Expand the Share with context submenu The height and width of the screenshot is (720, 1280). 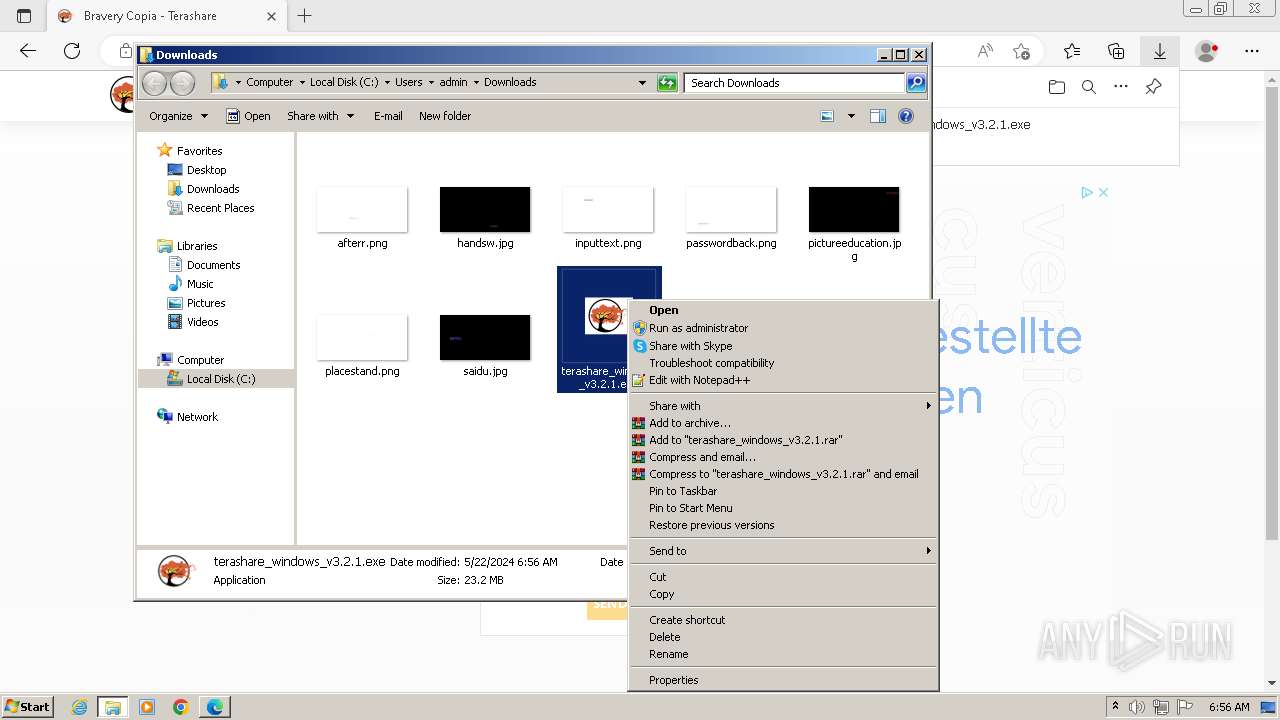pos(783,406)
